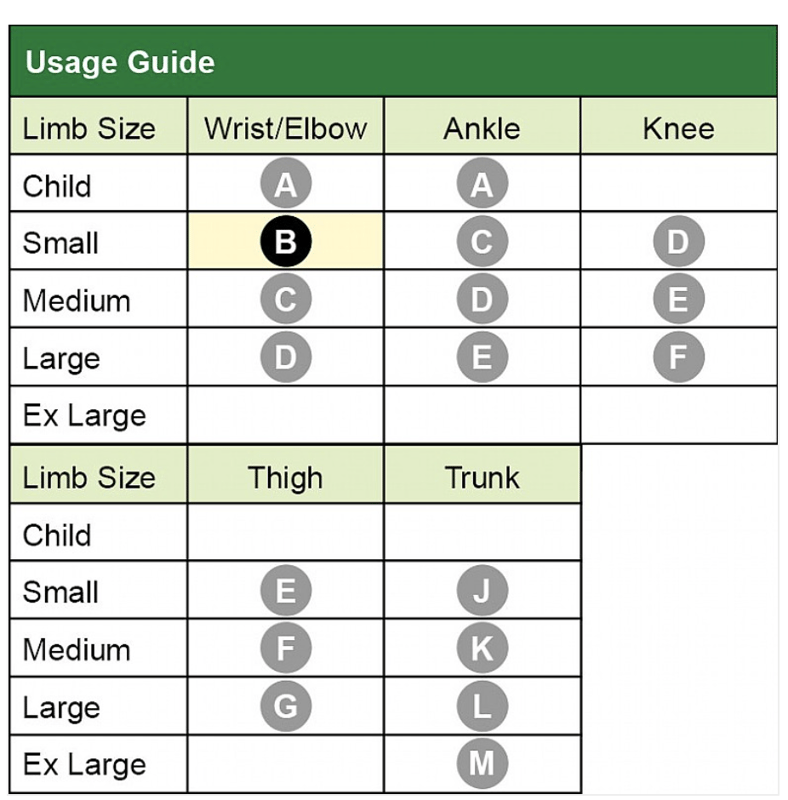Click the black B circle for Small Wrist/Elbow
Screen dimensions: 788x800
tap(285, 242)
